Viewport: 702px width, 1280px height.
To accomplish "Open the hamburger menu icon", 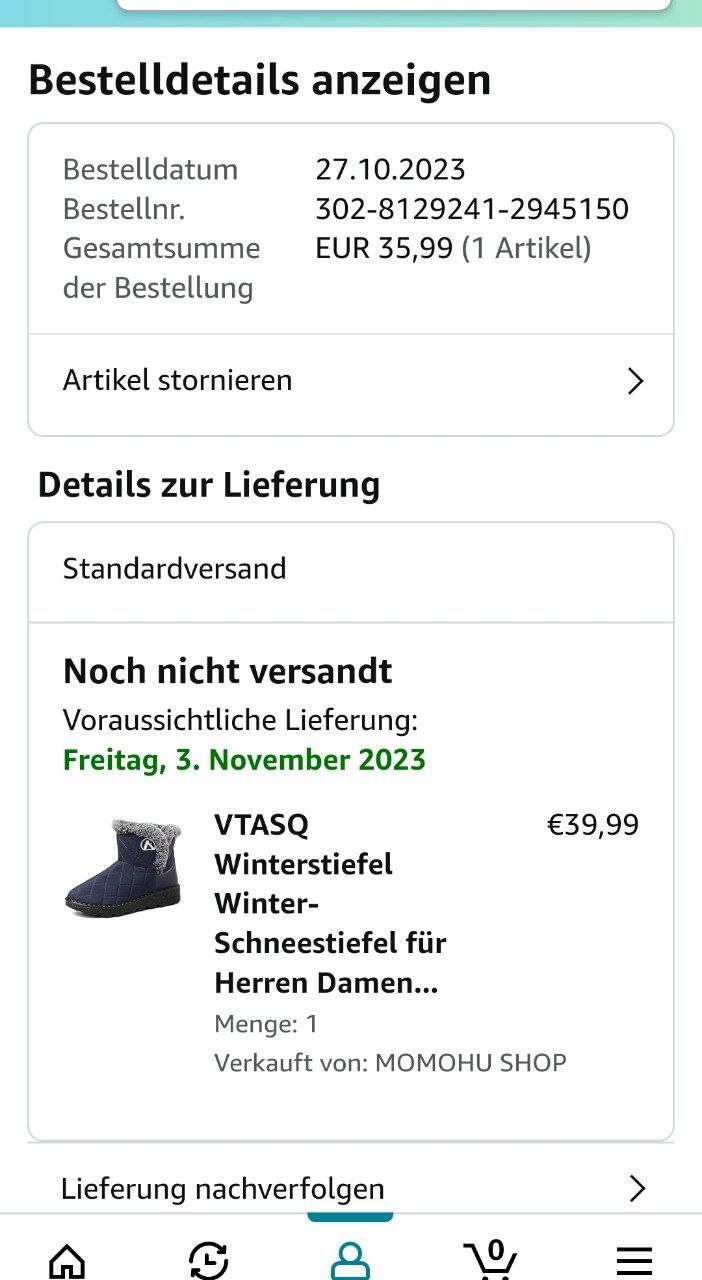I will (634, 1259).
